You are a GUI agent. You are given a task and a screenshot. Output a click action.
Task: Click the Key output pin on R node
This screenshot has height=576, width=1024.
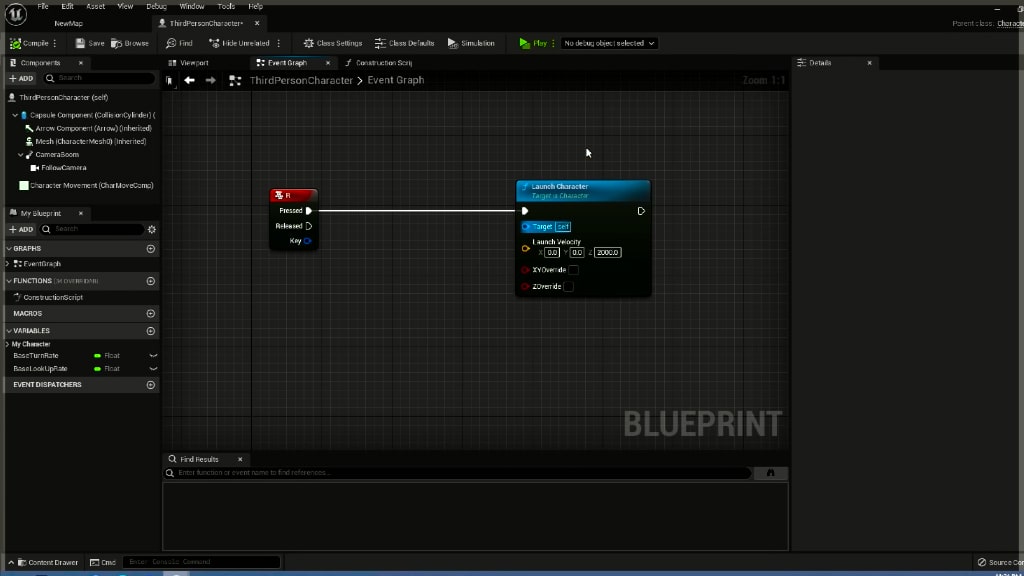(x=308, y=241)
